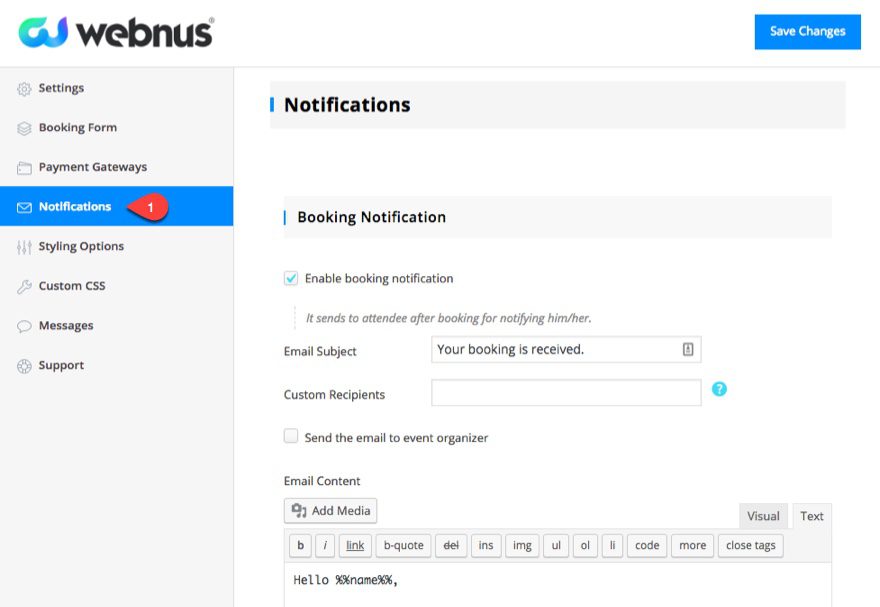Switch to the Visual editor tab

[x=763, y=516]
